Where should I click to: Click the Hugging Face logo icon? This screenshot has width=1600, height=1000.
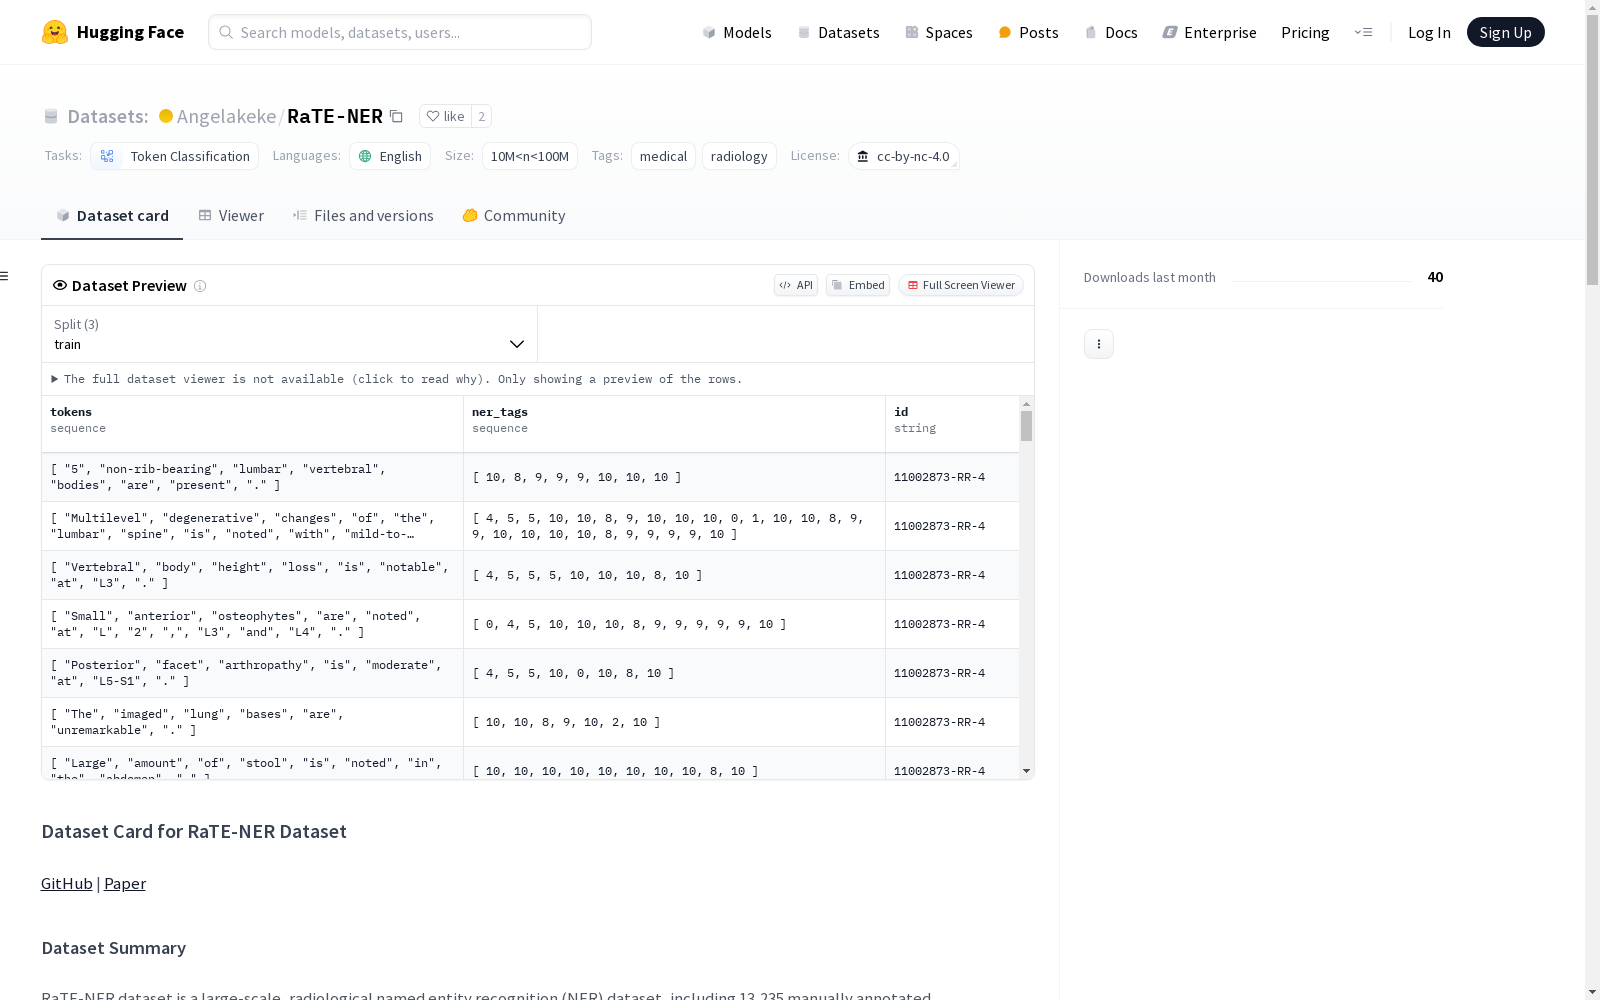tap(55, 32)
